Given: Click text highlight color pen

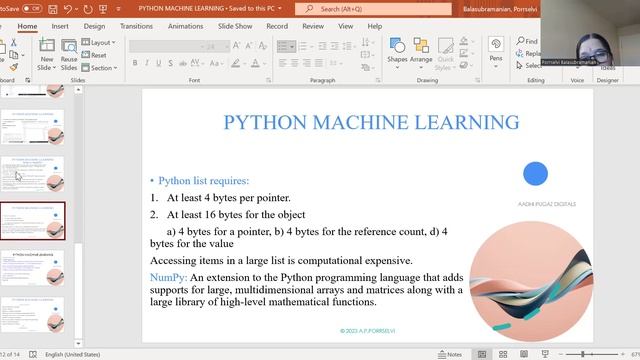Looking at the screenshot, I should pos(236,63).
